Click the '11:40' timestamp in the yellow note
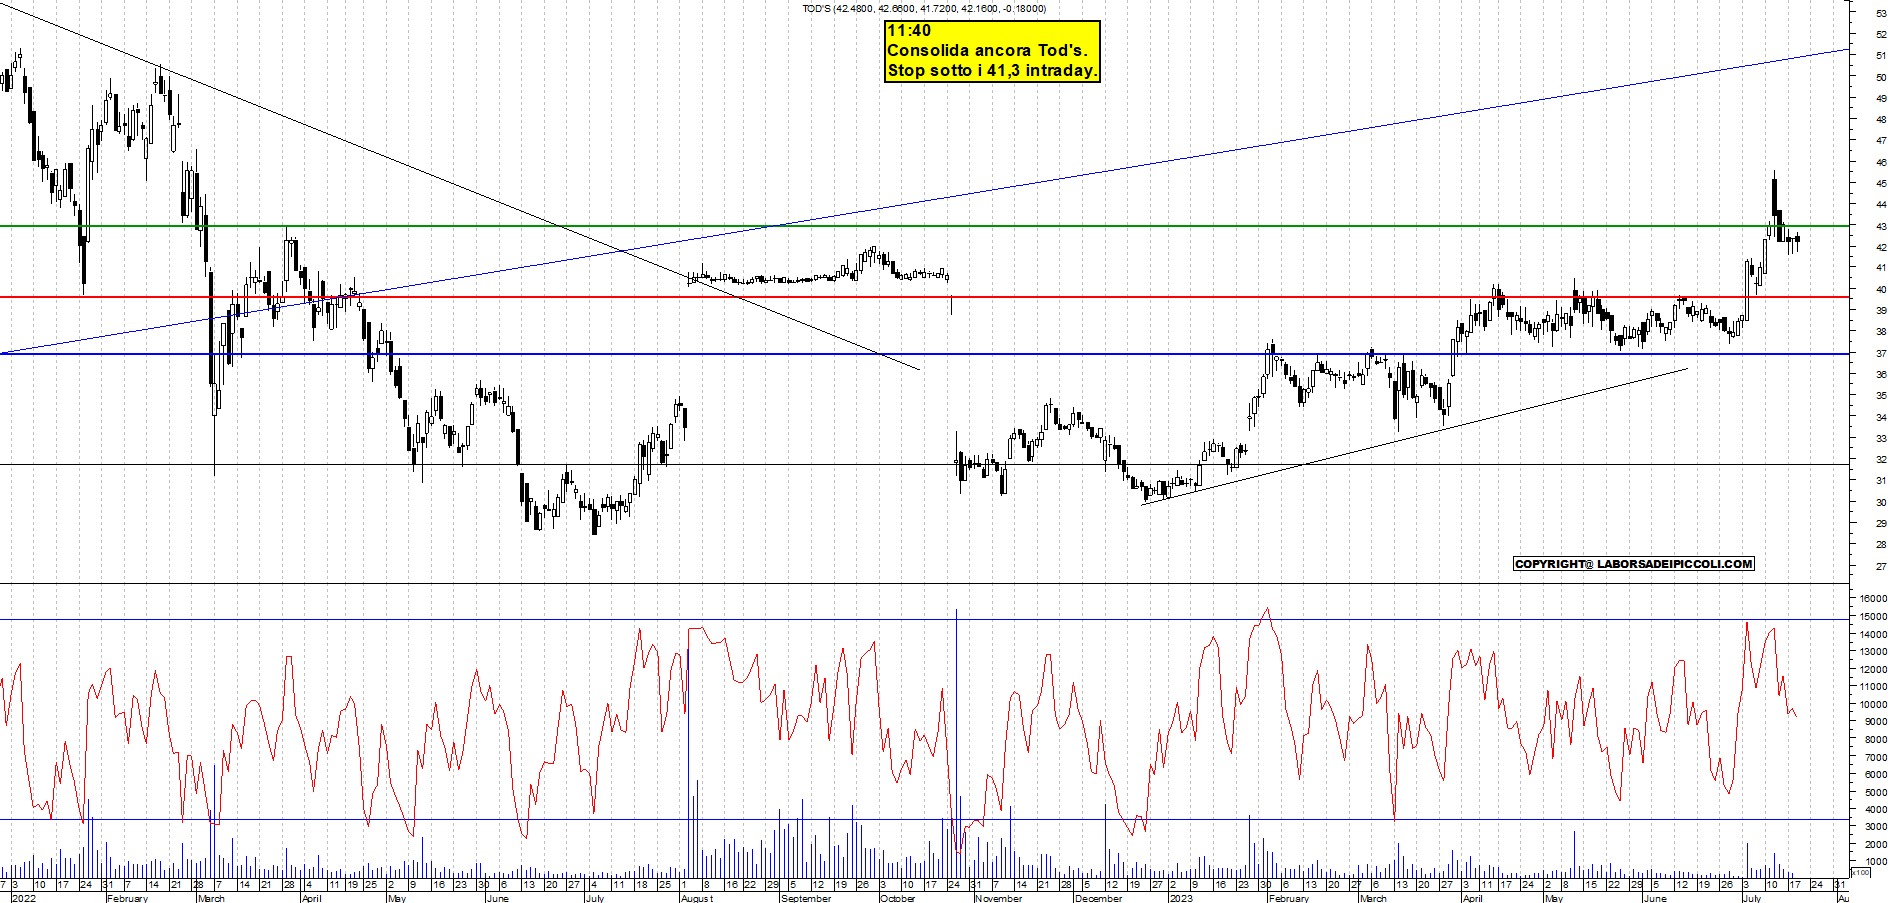The image size is (1890, 903). click(x=909, y=31)
